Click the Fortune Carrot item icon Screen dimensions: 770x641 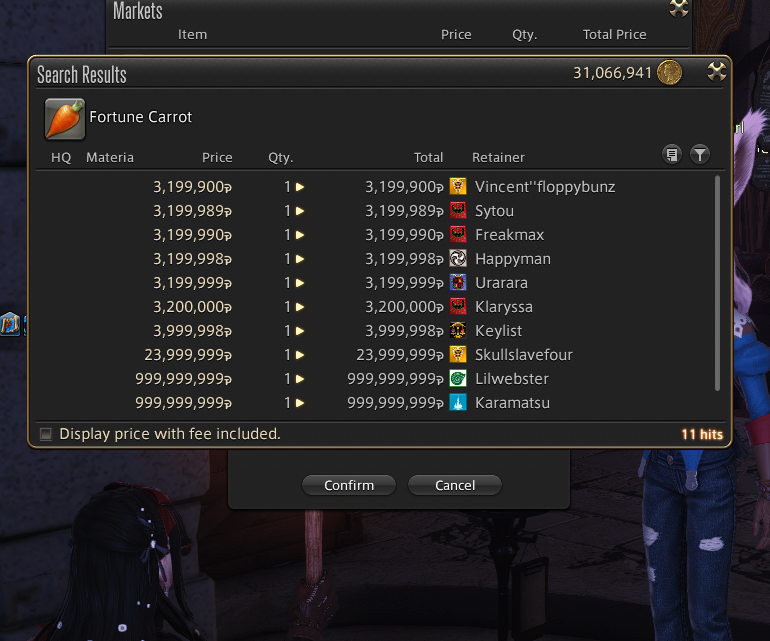65,118
